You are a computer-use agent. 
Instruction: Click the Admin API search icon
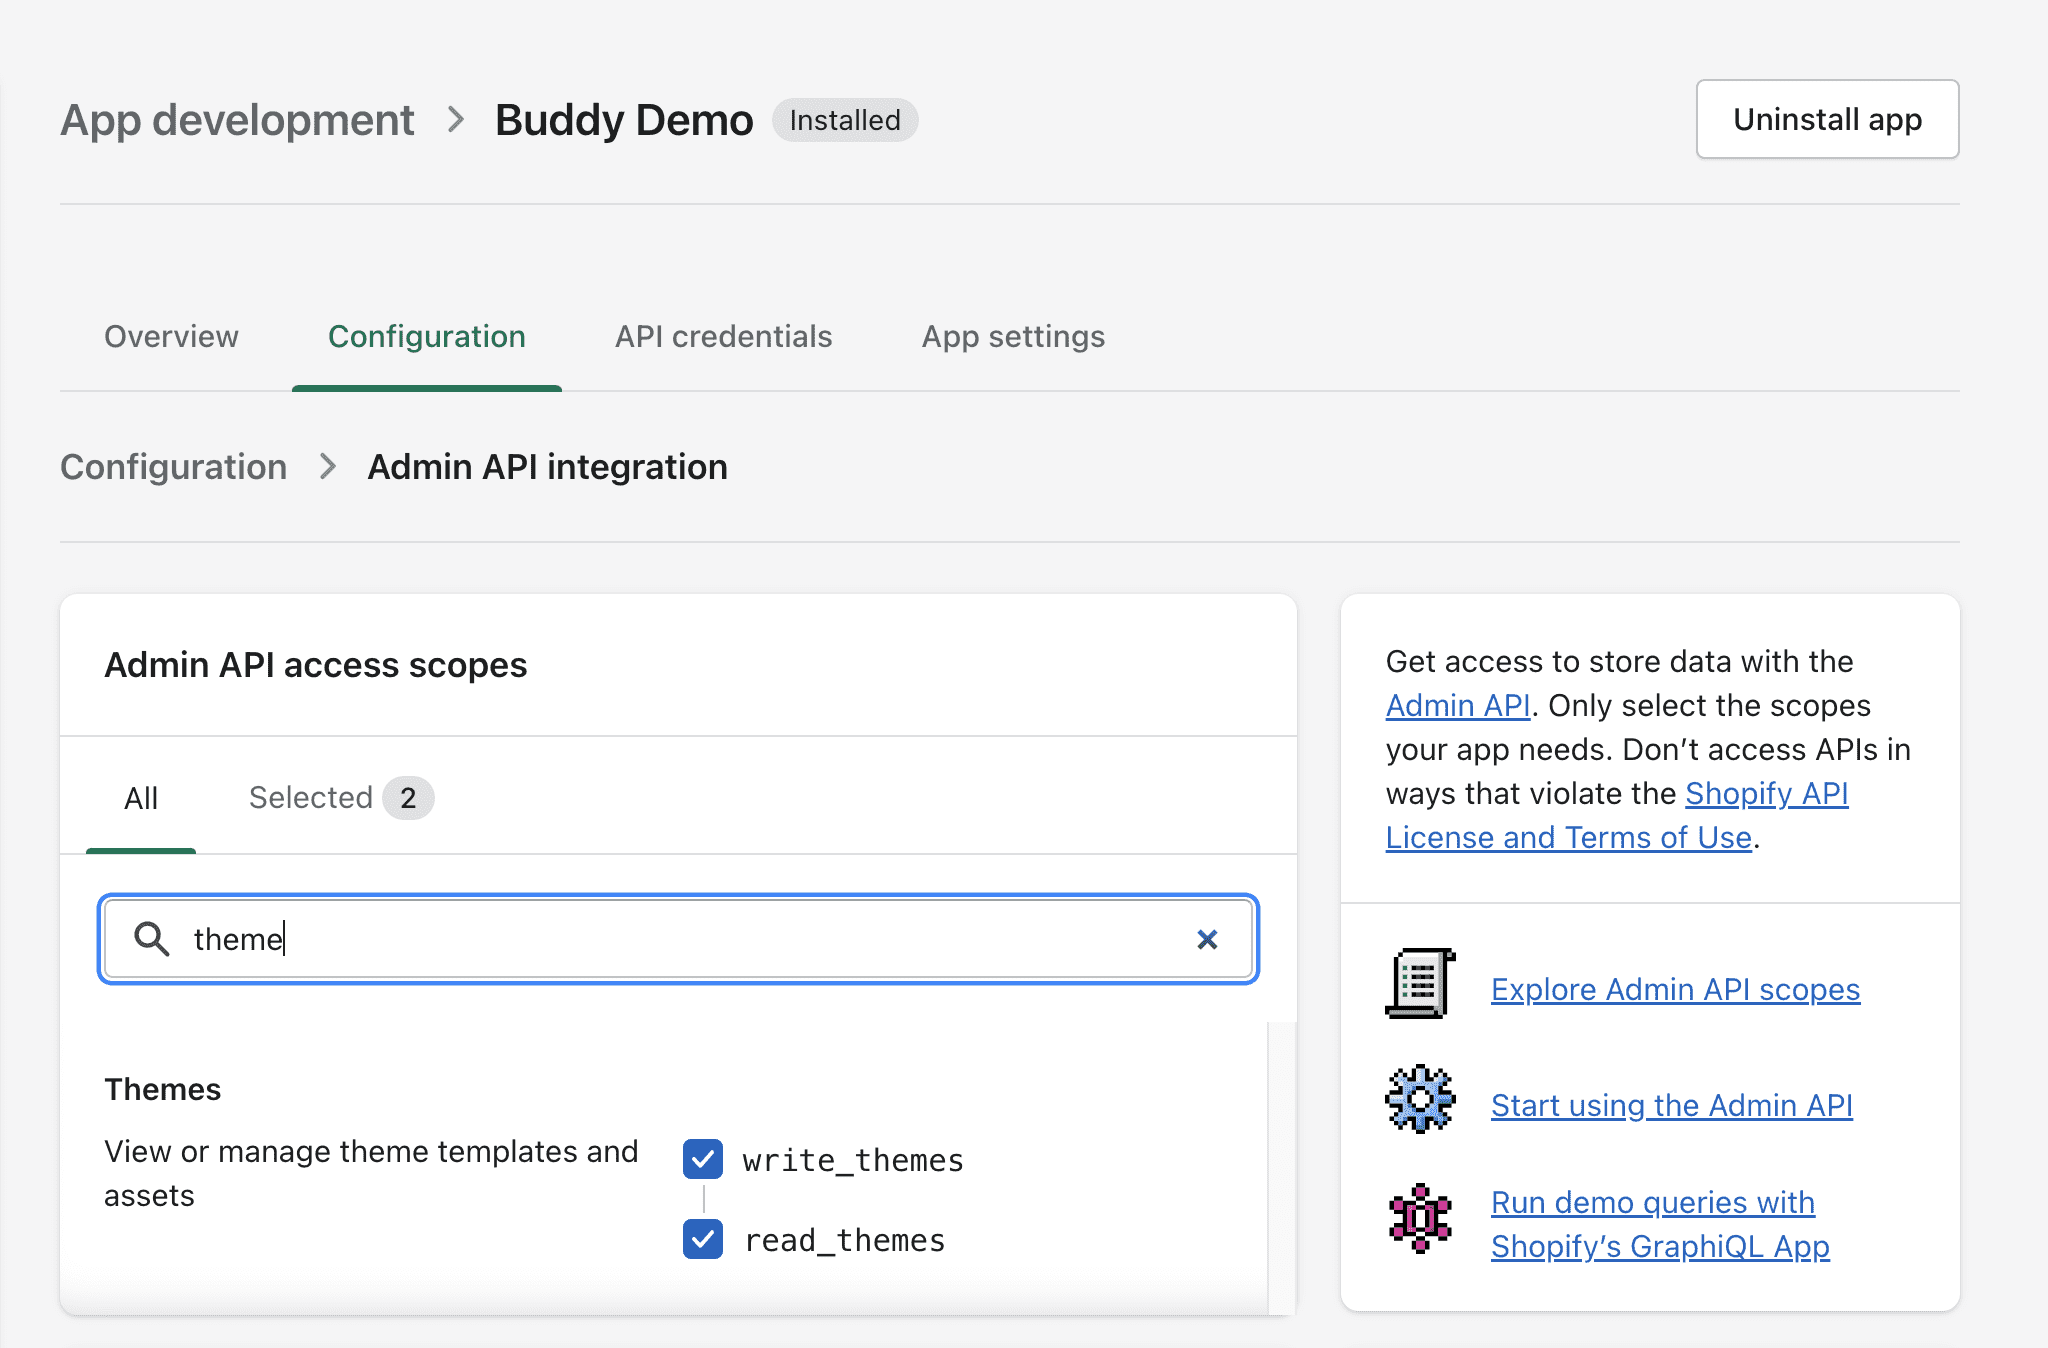point(149,939)
